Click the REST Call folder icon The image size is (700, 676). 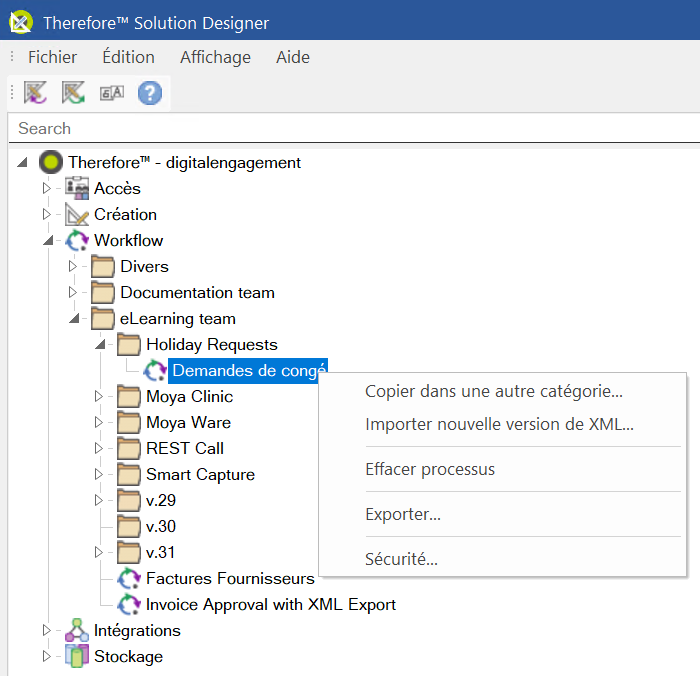[129, 448]
